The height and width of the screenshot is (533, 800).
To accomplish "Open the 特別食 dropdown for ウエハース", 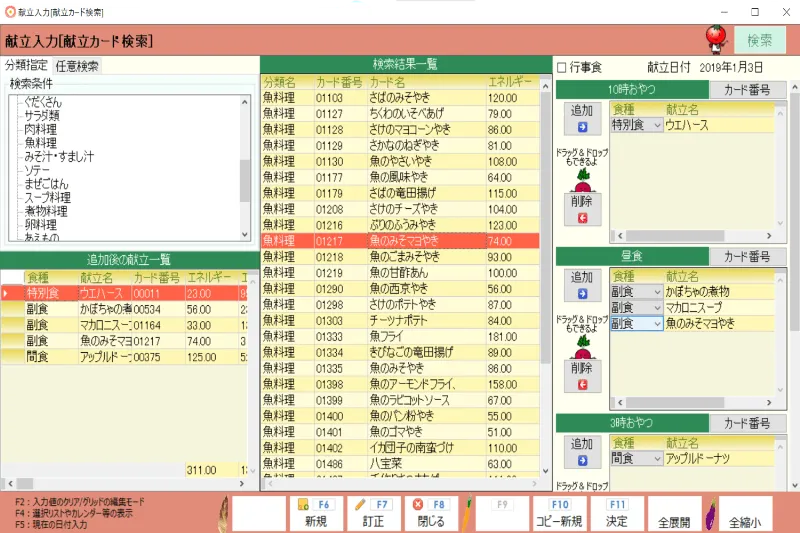I will pos(656,125).
